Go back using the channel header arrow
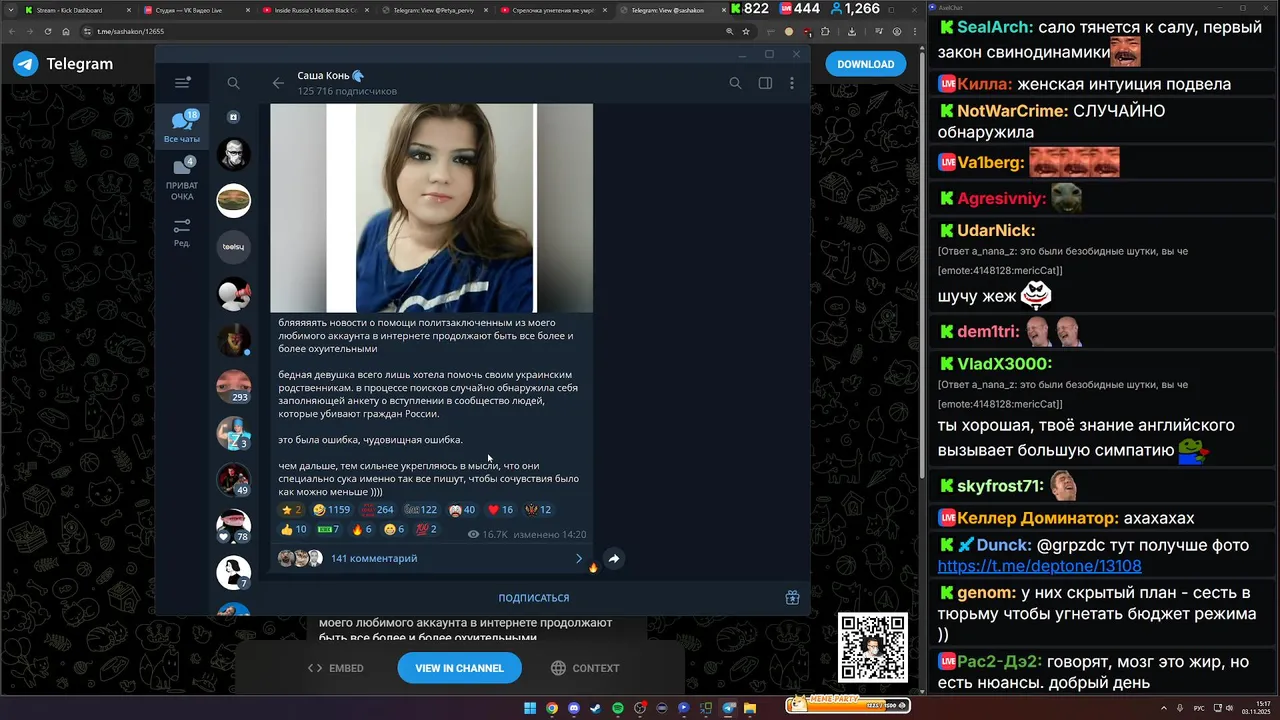Viewport: 1280px width, 720px height. (x=278, y=83)
